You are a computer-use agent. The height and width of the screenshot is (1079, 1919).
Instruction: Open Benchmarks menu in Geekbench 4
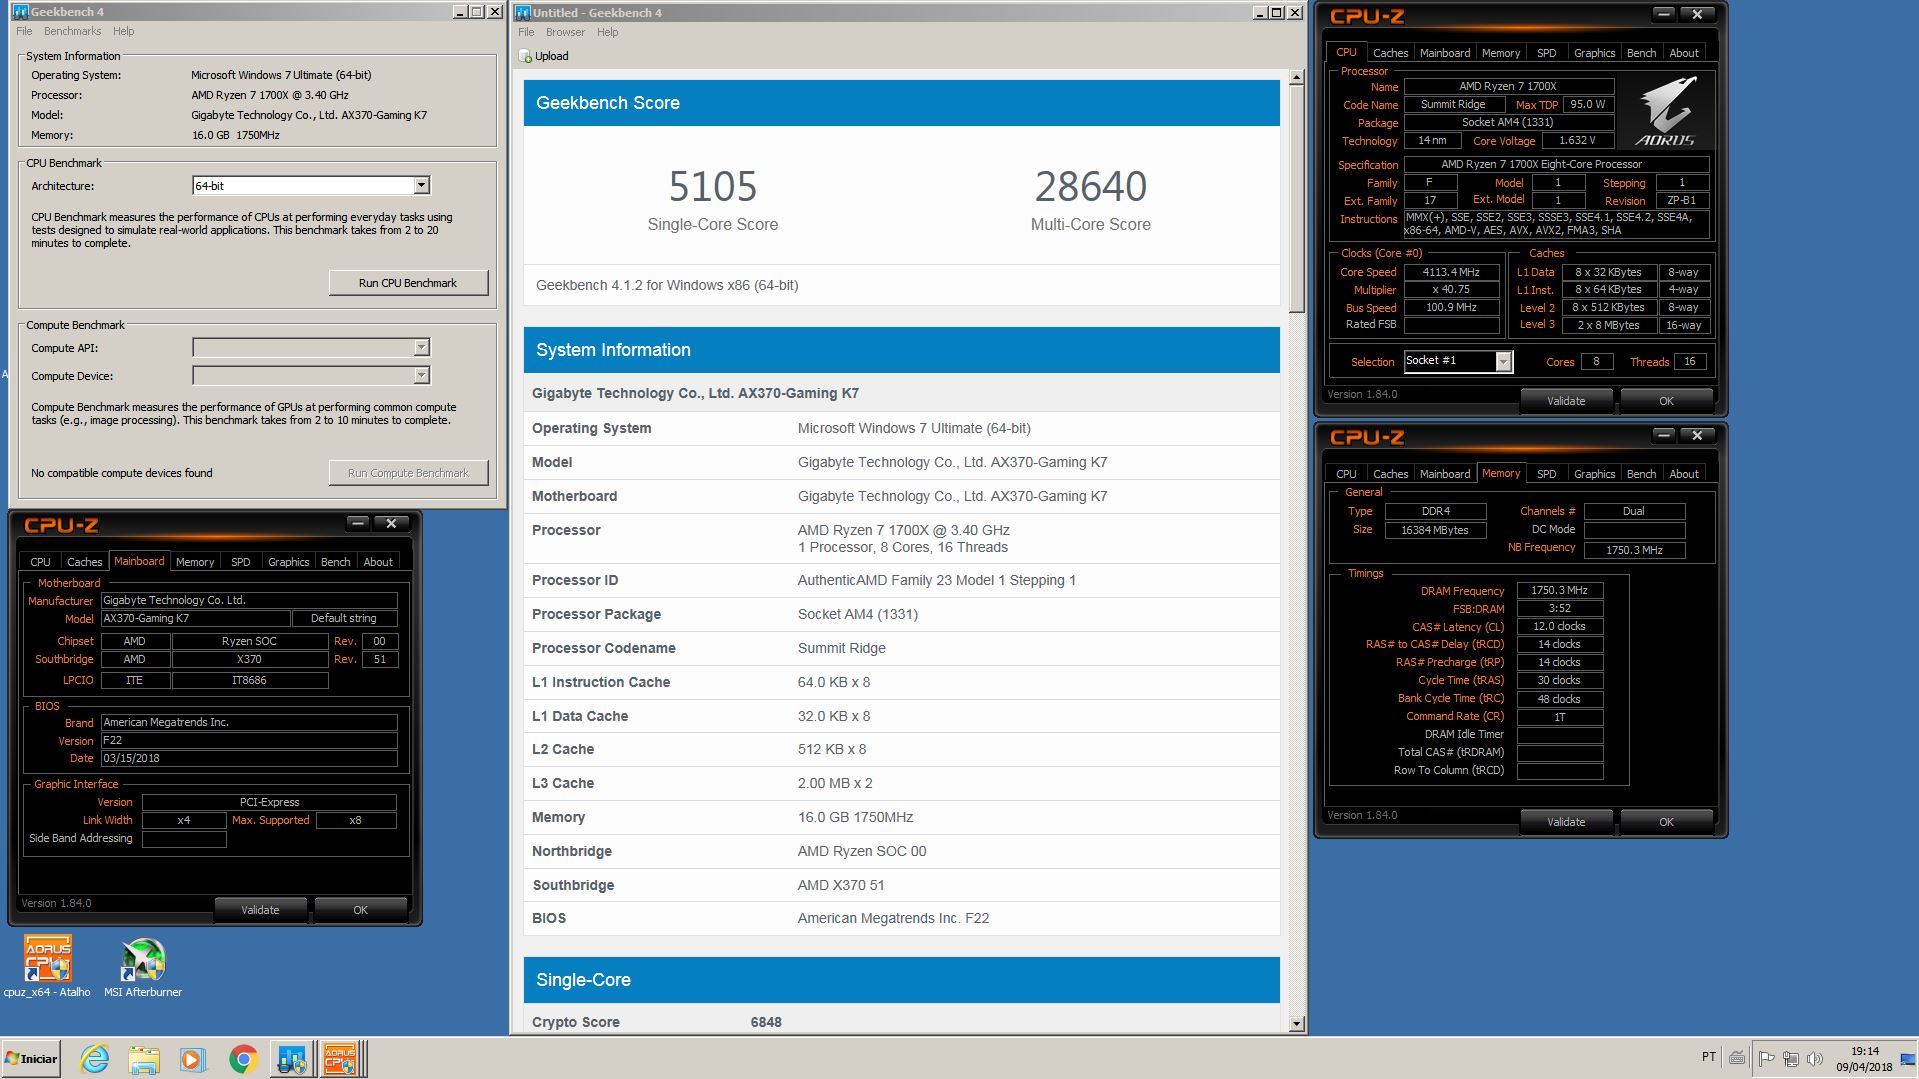[x=72, y=31]
